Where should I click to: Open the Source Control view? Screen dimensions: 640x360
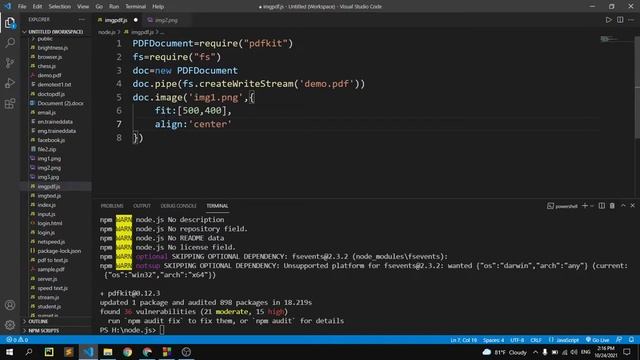click(10, 63)
